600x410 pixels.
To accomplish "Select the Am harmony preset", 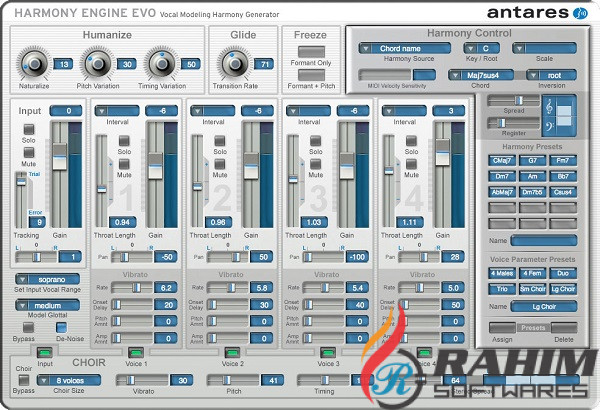I will pyautogui.click(x=532, y=176).
